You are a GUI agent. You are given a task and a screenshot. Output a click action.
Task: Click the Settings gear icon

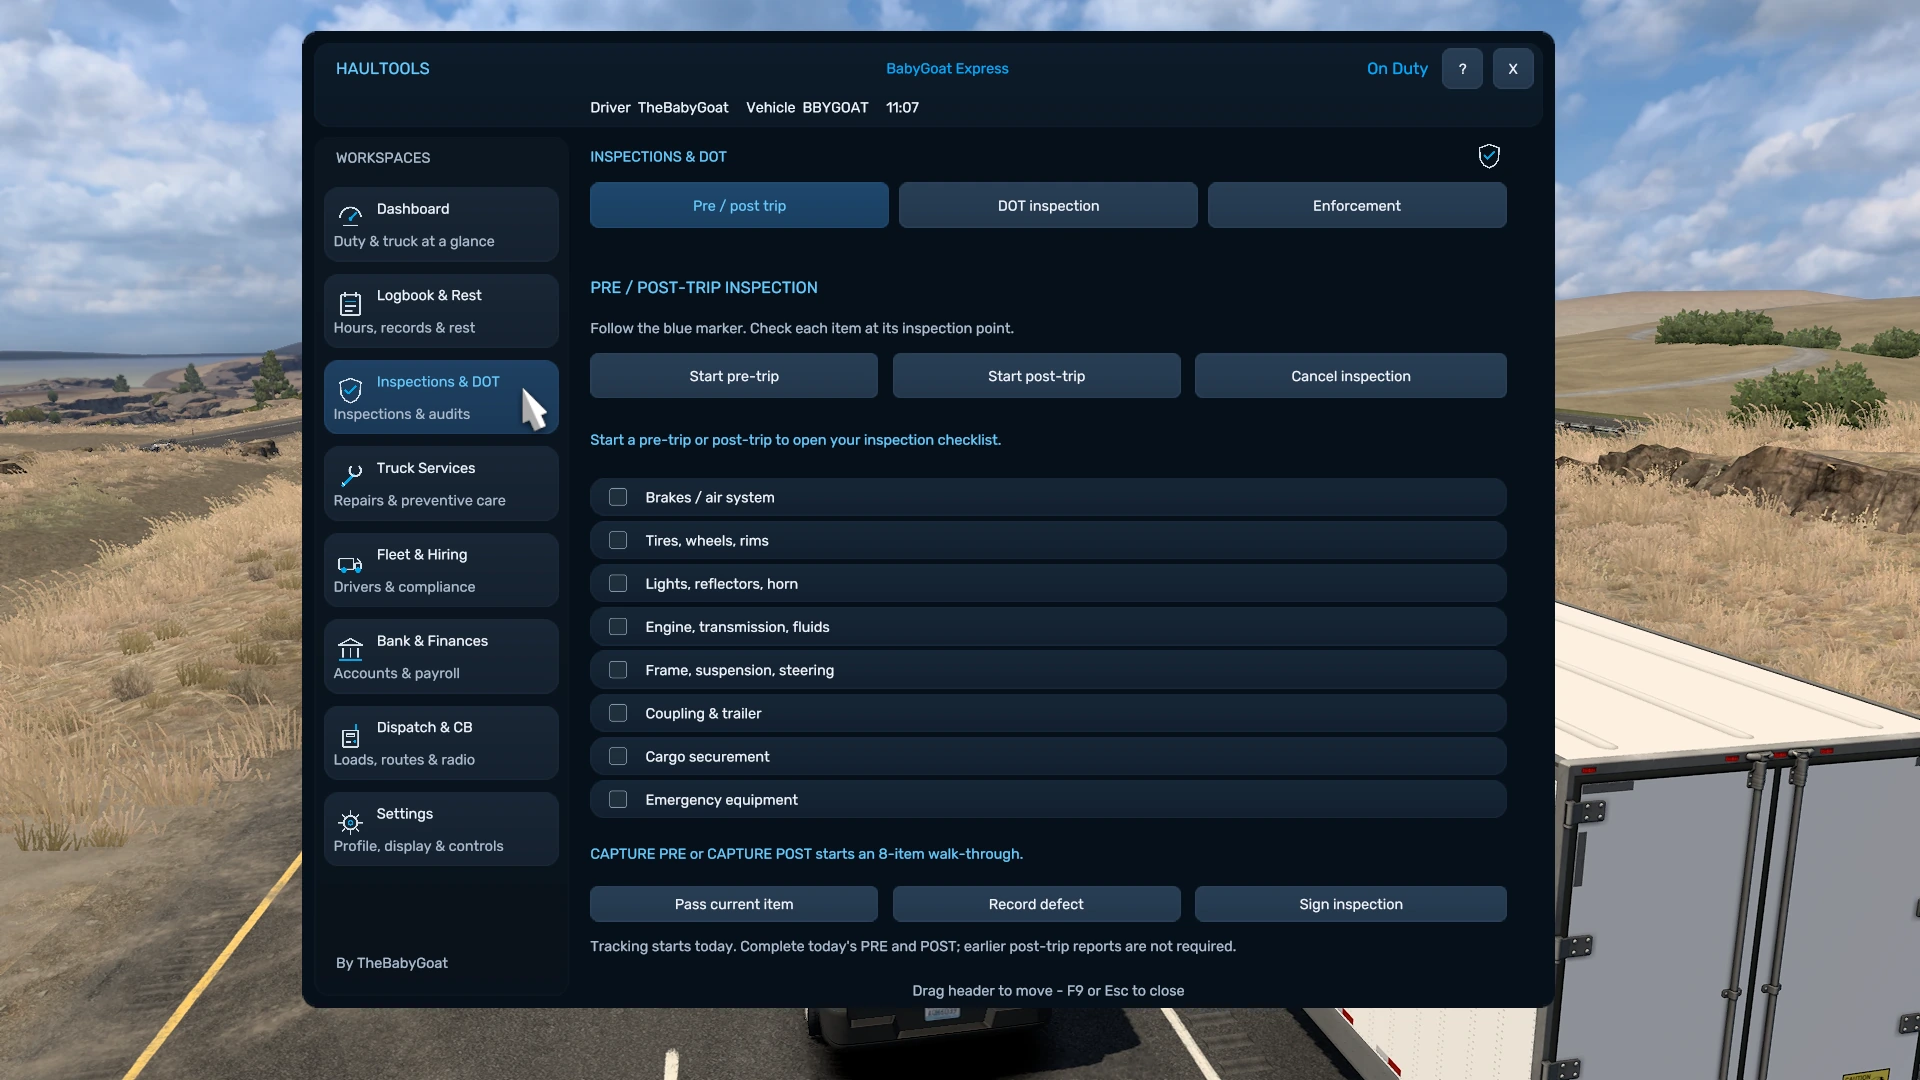(x=350, y=822)
